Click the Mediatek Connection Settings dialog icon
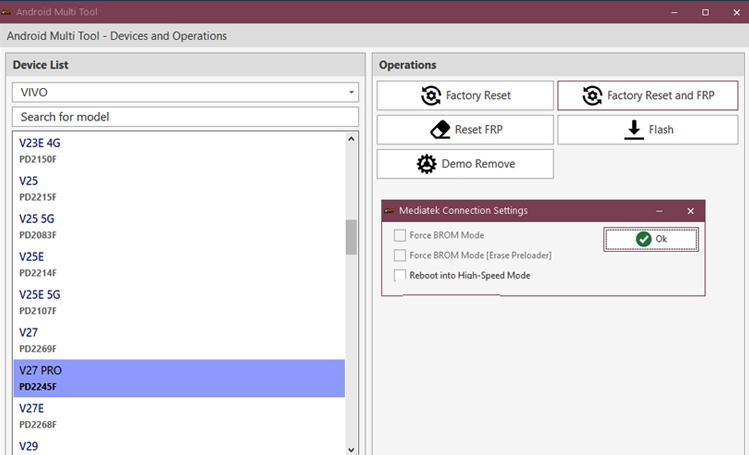The height and width of the screenshot is (455, 749). pyautogui.click(x=389, y=211)
